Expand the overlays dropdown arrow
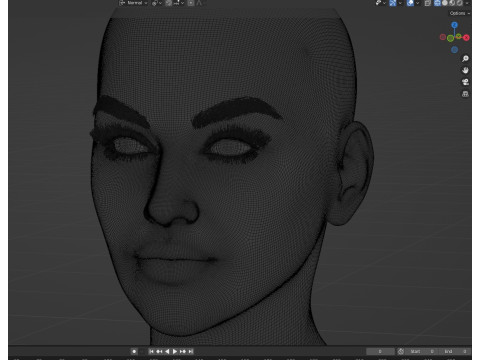480x360 pixels. coord(417,3)
